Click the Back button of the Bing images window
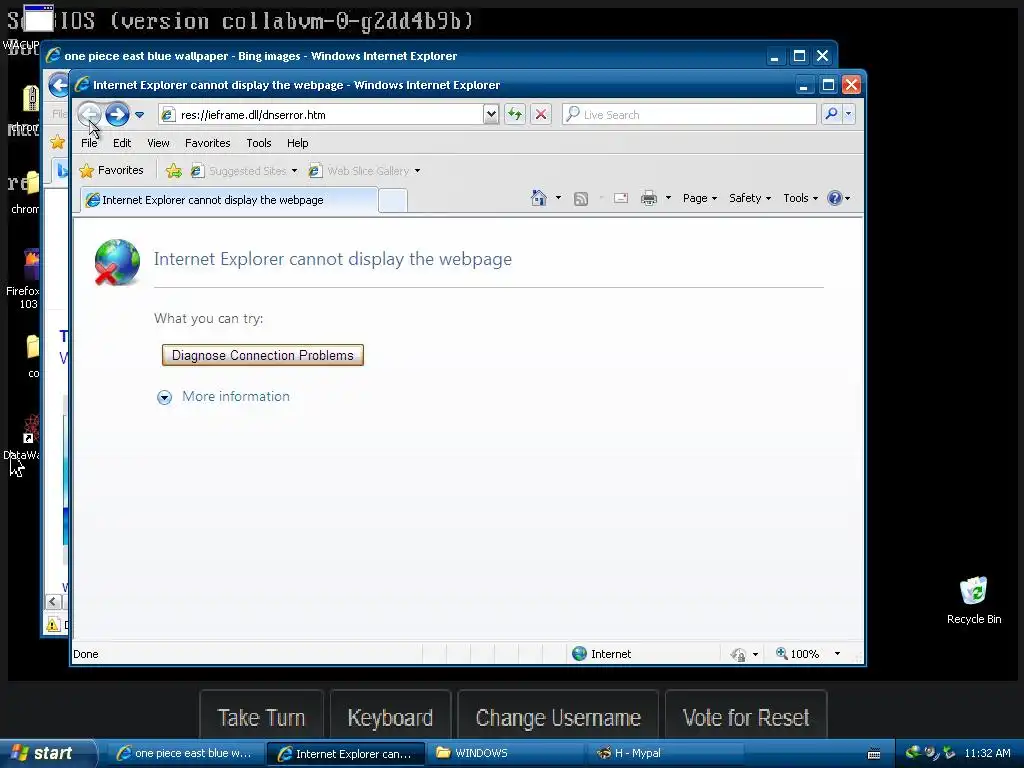The height and width of the screenshot is (768, 1024). [58, 85]
